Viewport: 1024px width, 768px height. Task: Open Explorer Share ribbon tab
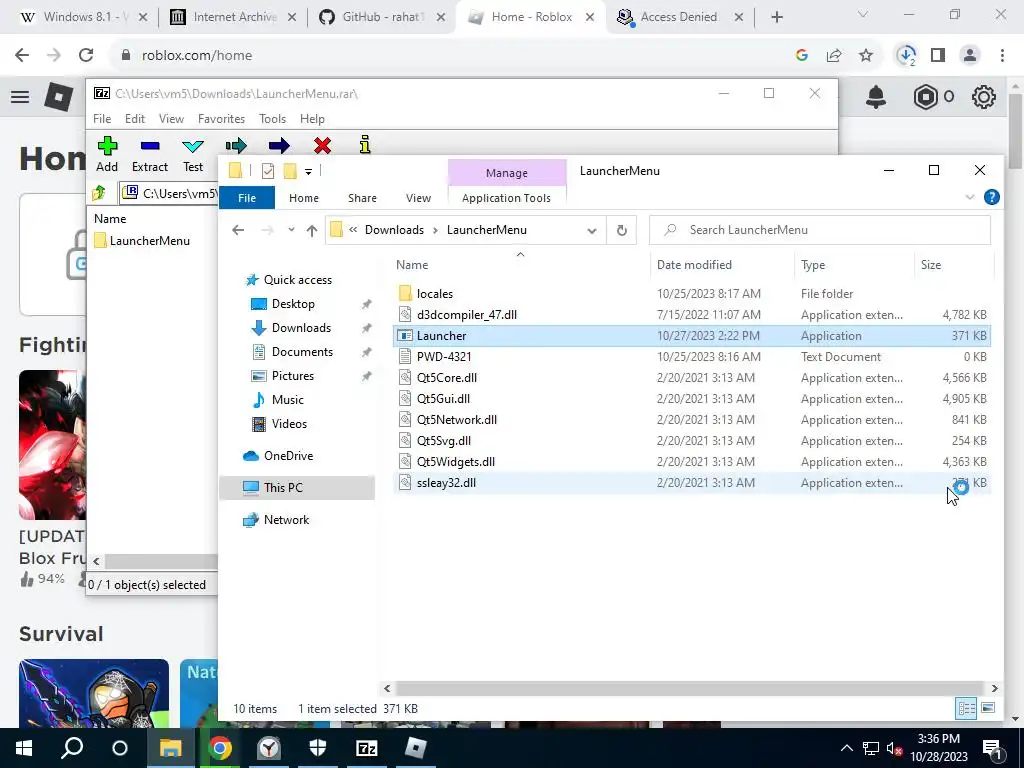pos(362,198)
